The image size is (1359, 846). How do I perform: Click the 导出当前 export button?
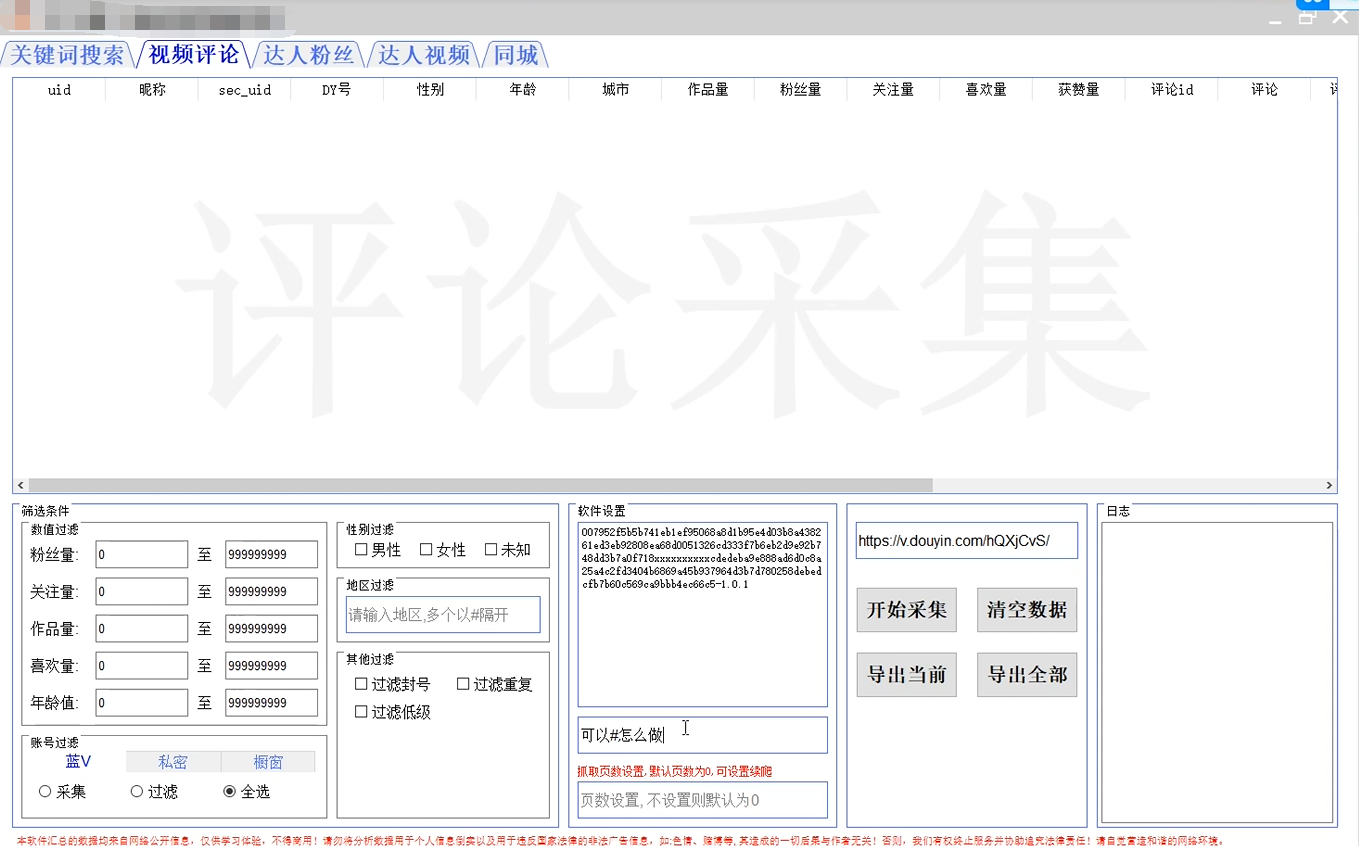(906, 674)
